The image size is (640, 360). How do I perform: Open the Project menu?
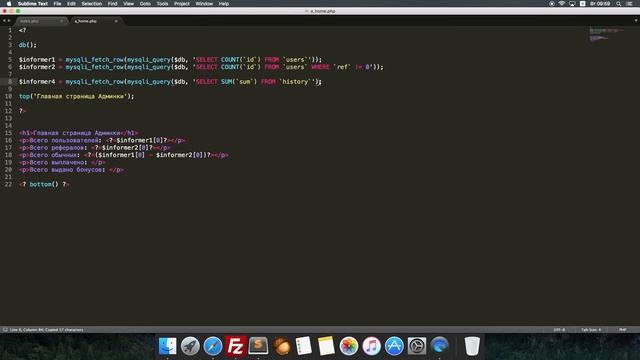pos(182,4)
